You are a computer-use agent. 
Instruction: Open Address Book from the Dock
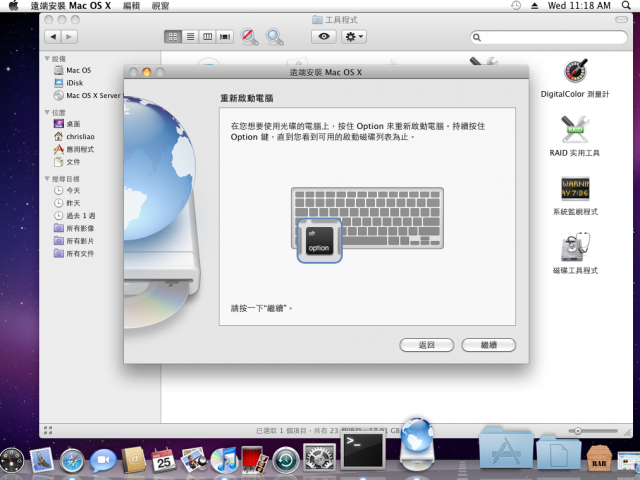coord(133,460)
